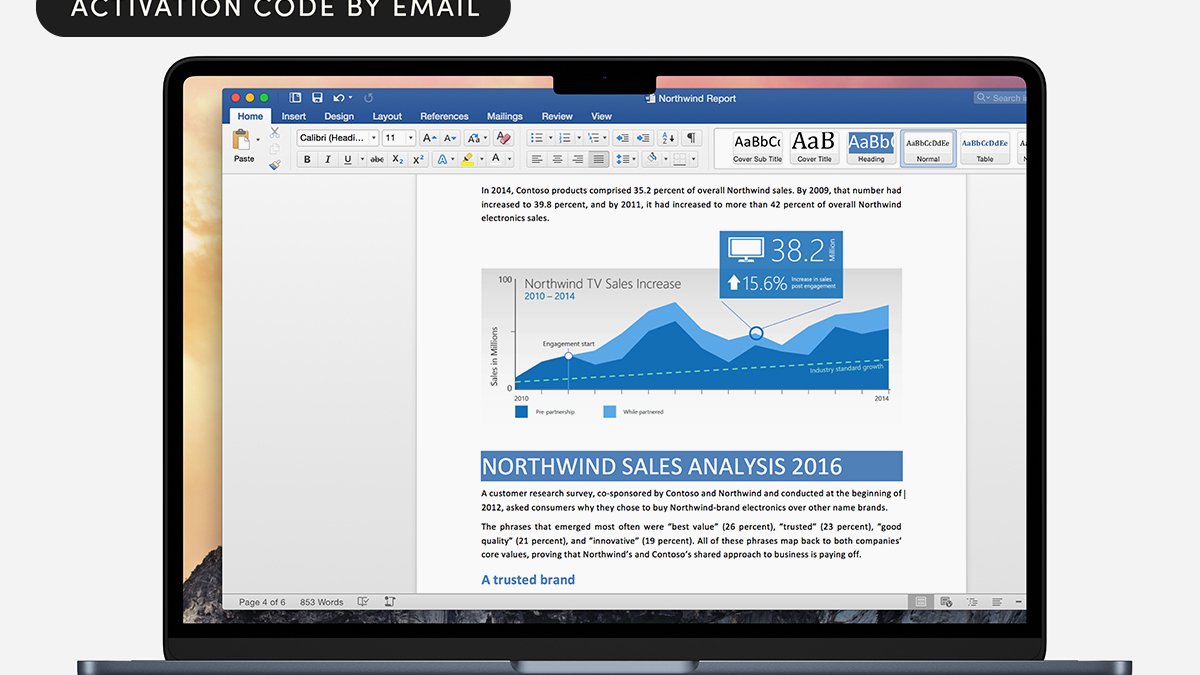
Task: Toggle Strikethrough formatting
Action: coord(376,159)
